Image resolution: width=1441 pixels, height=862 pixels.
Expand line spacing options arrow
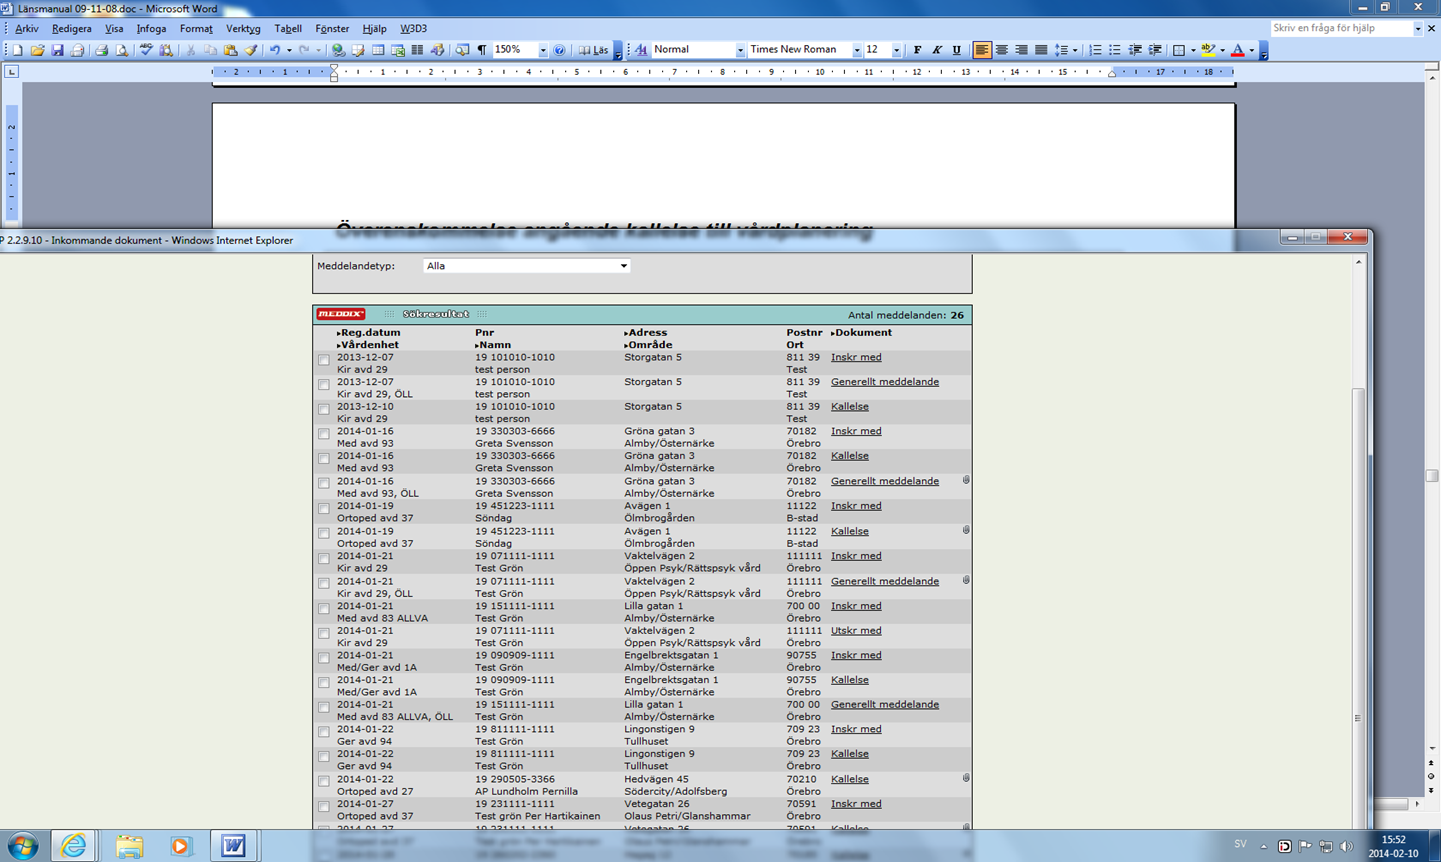click(1075, 50)
